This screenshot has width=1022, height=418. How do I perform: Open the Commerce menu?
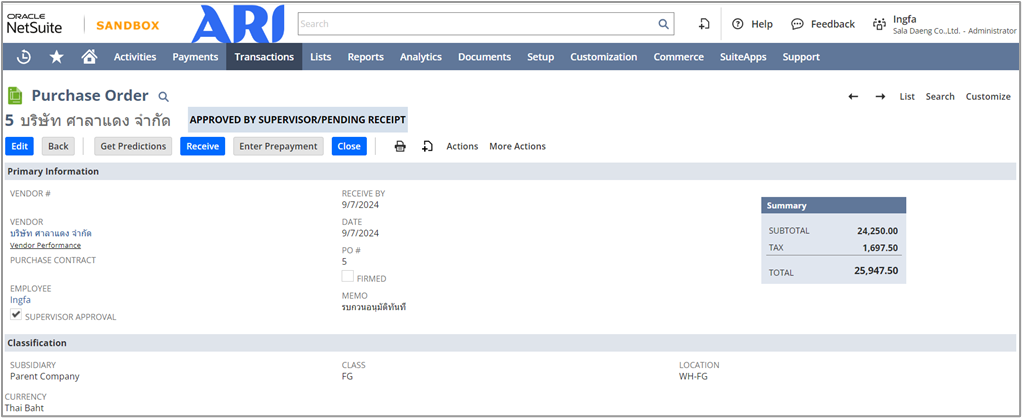click(679, 57)
